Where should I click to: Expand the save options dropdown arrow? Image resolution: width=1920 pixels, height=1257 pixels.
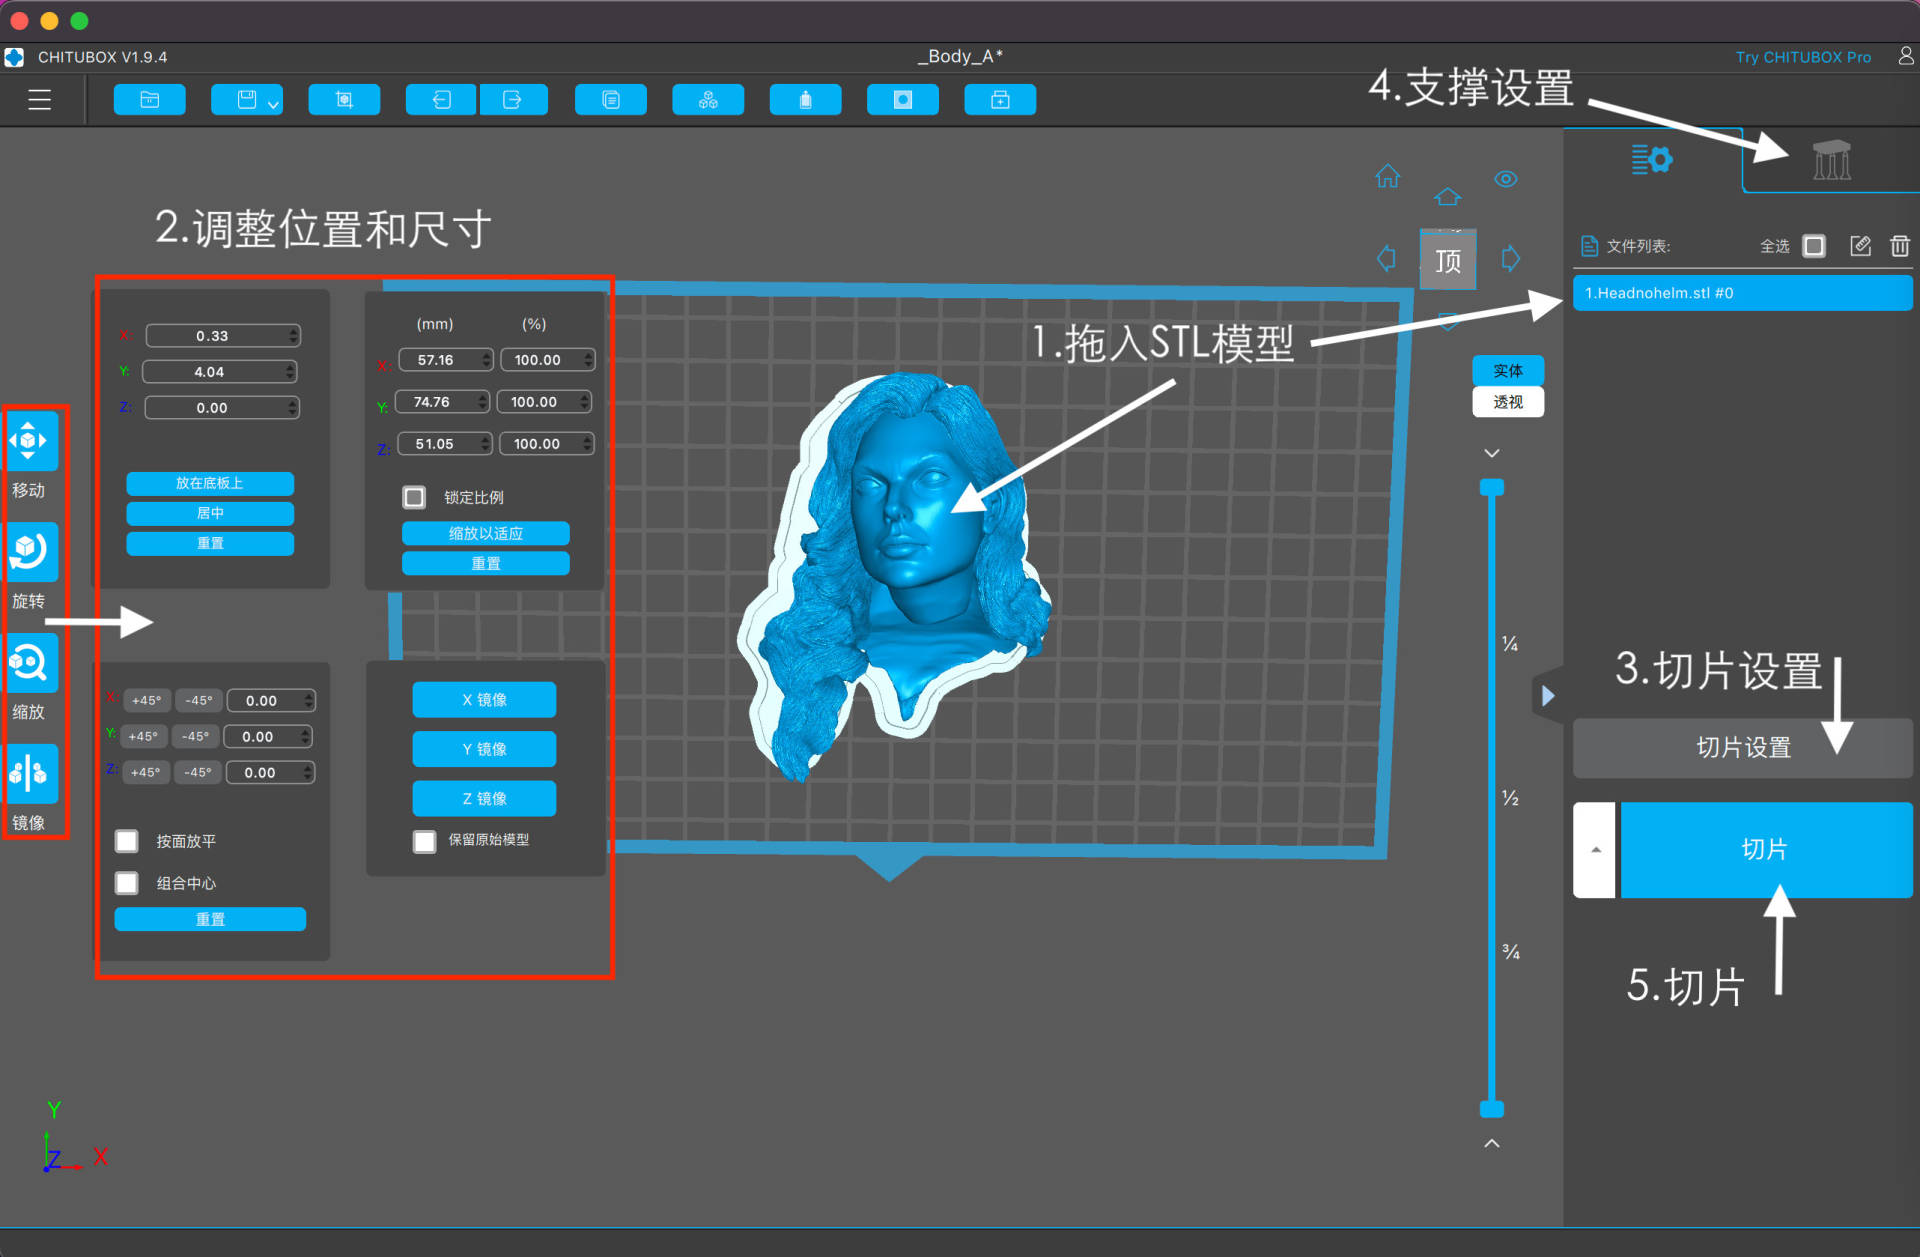tap(273, 103)
